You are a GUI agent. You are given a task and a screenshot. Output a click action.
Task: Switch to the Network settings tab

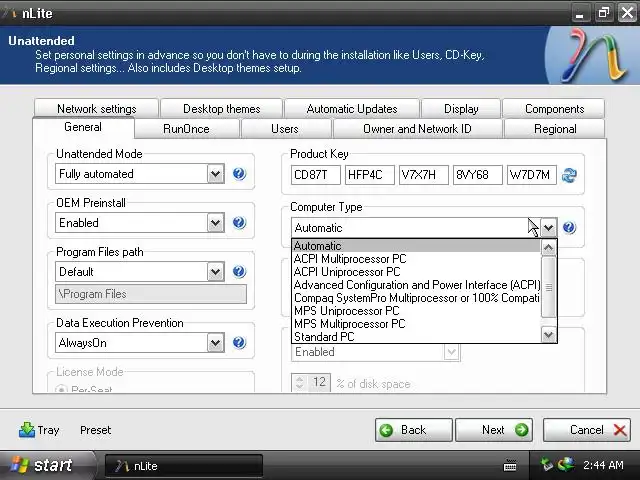tap(97, 109)
